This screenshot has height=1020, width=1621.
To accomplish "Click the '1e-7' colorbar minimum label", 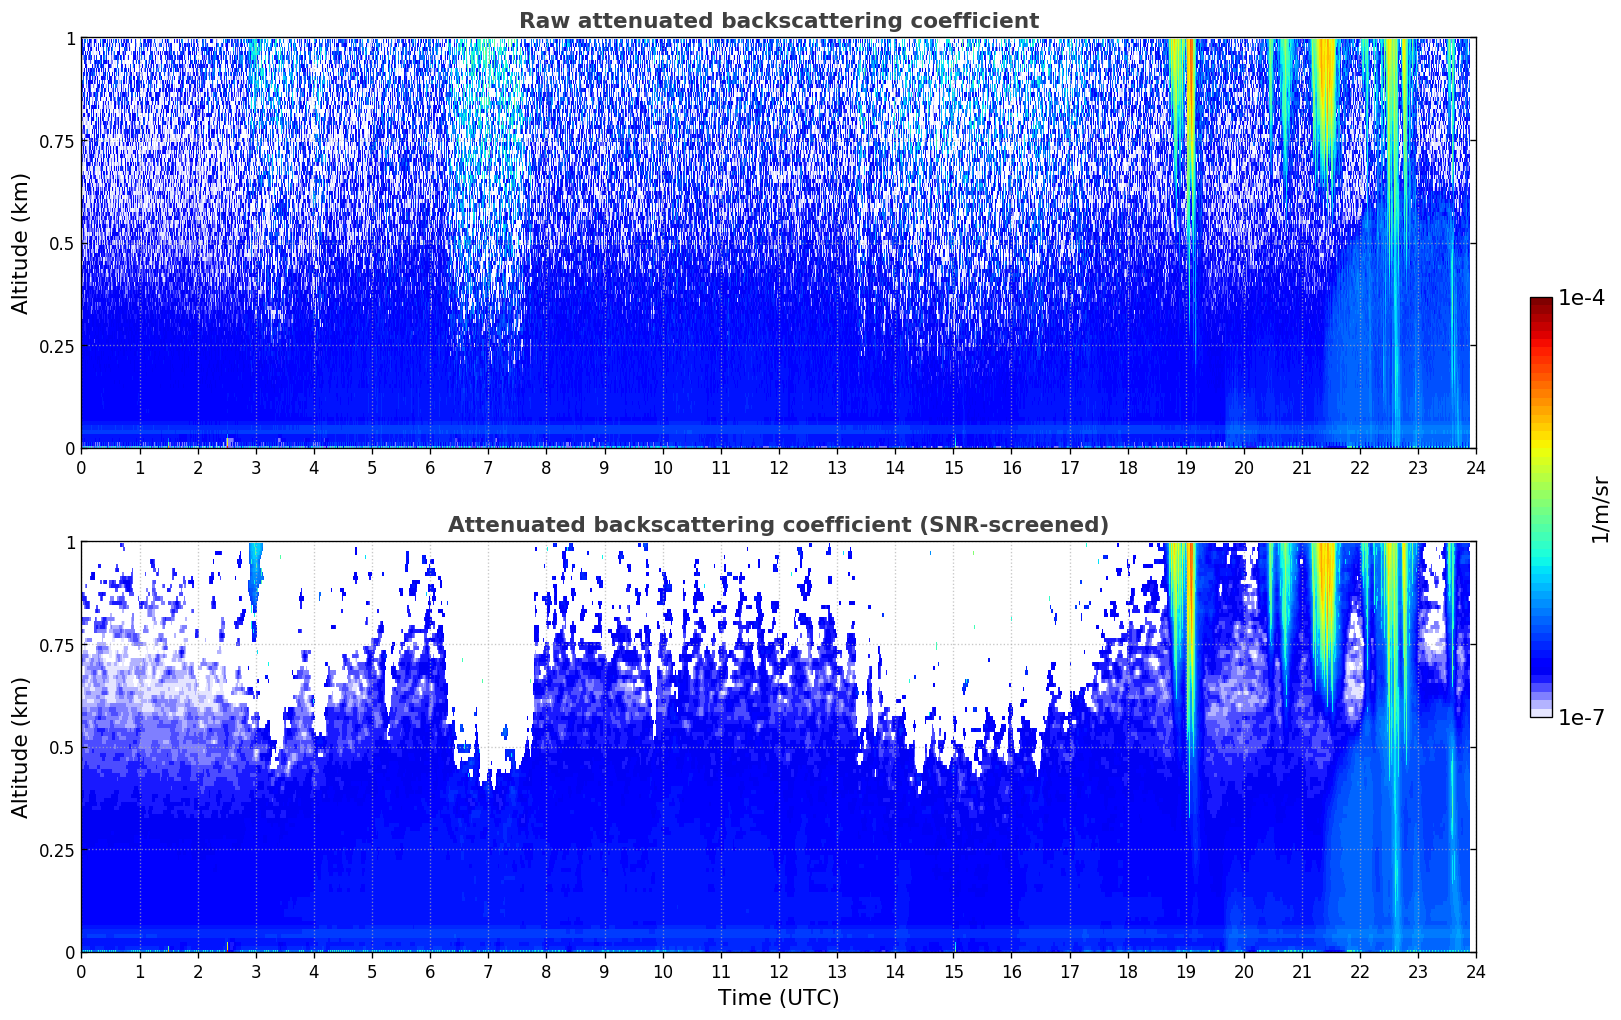I will coord(1581,718).
